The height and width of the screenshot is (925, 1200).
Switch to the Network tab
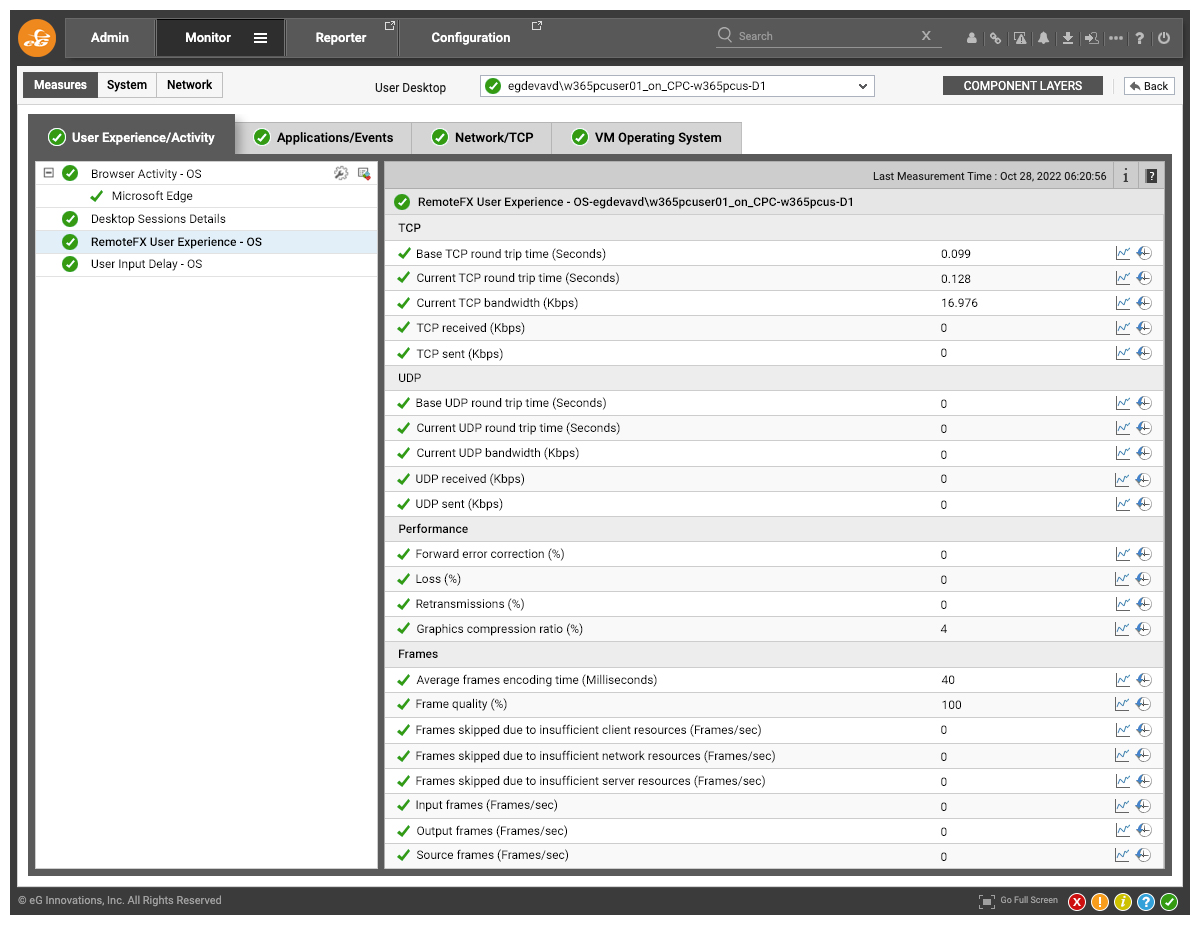point(189,85)
